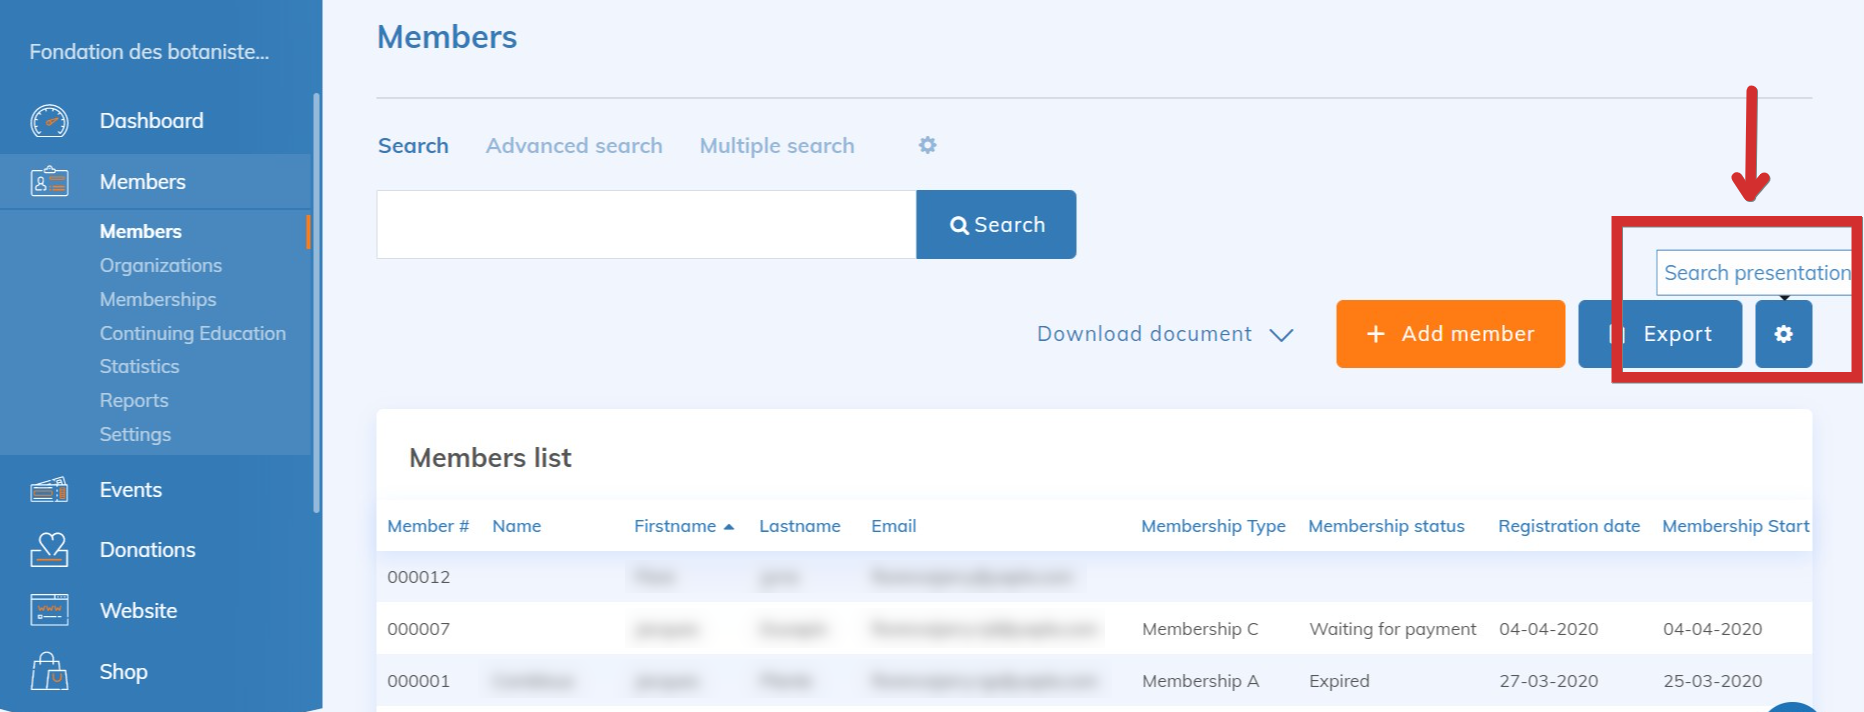Open Continuing Education in the sidebar
Image resolution: width=1864 pixels, height=712 pixels.
point(192,333)
